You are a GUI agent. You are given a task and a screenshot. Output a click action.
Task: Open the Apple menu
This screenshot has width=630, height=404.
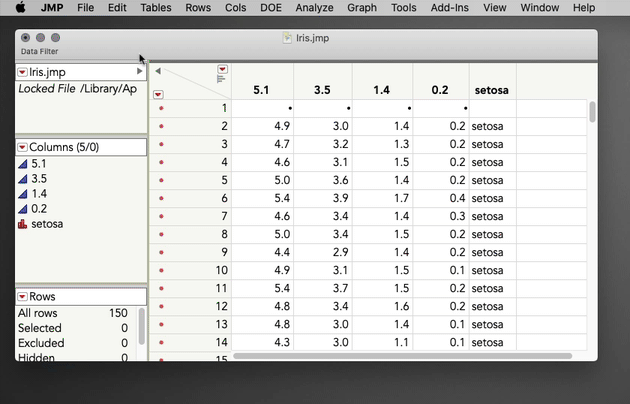20,8
